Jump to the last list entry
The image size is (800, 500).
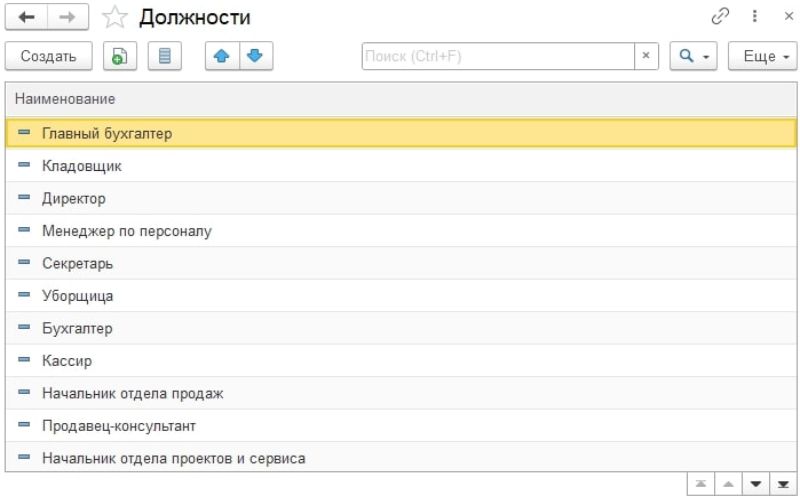(x=783, y=484)
